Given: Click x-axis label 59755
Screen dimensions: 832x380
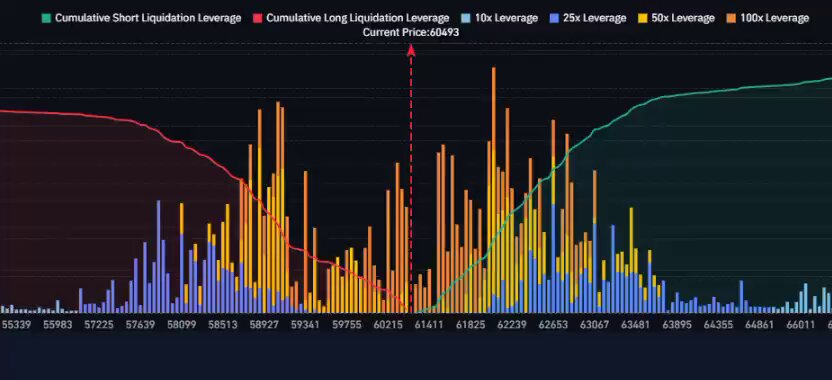Looking at the screenshot, I should coord(346,324).
